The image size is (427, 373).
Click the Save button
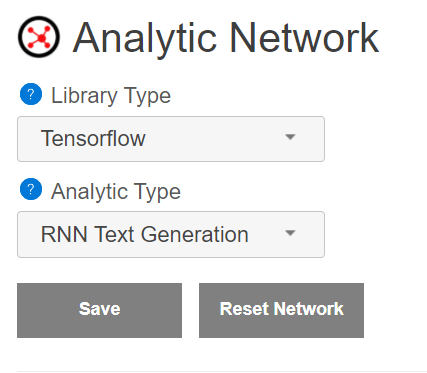100,310
